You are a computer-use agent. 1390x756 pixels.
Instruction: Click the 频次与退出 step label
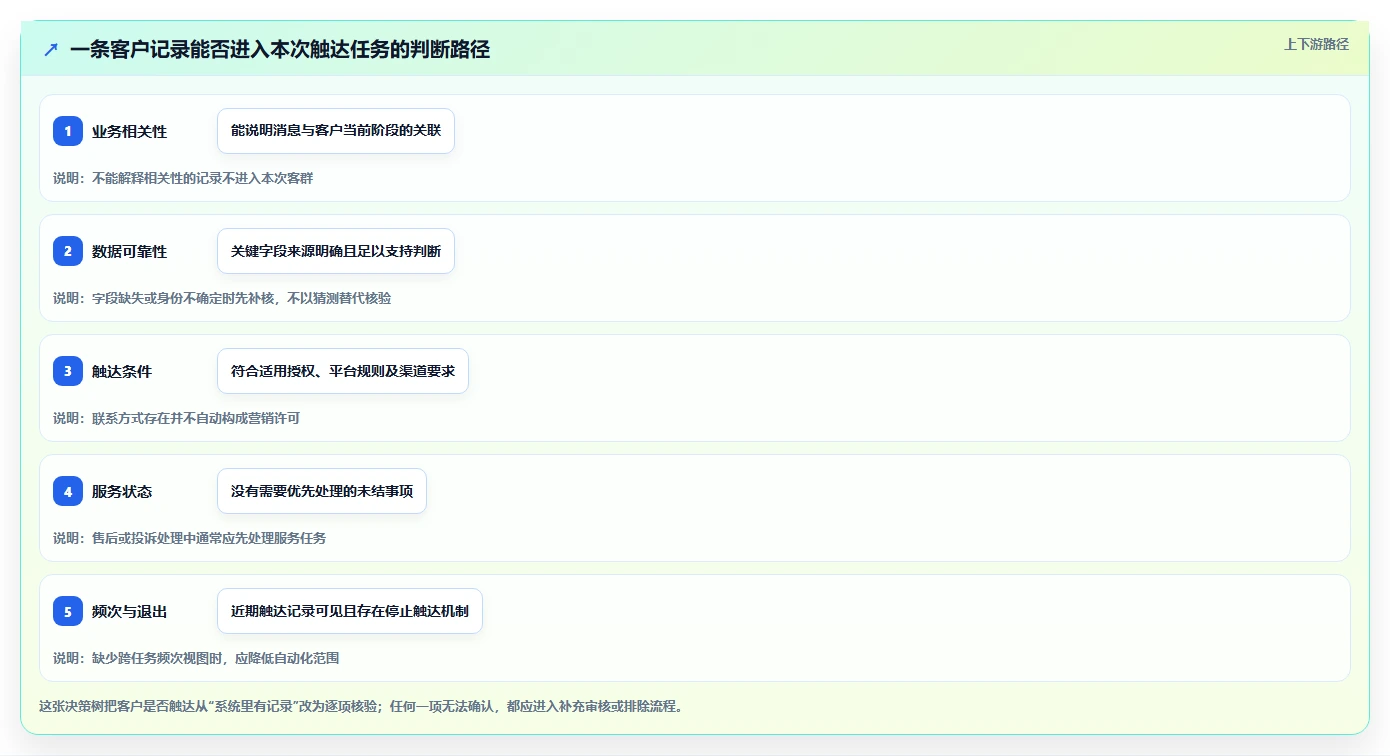point(129,611)
